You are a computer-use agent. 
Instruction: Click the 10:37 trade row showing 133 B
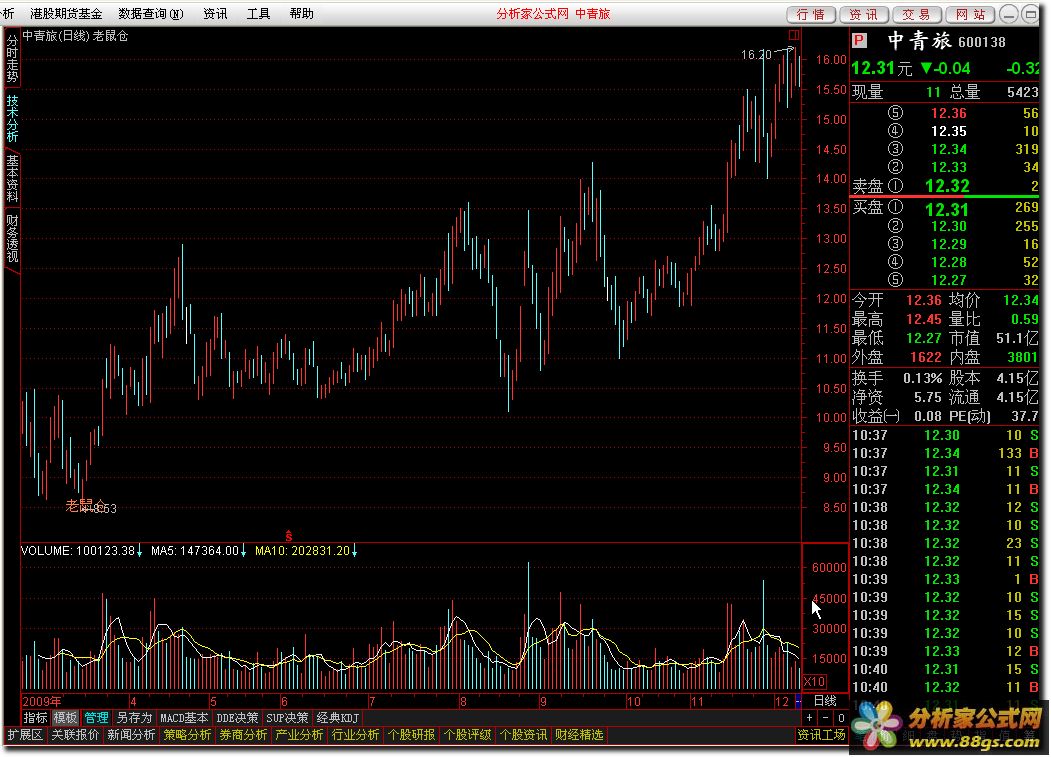point(945,453)
